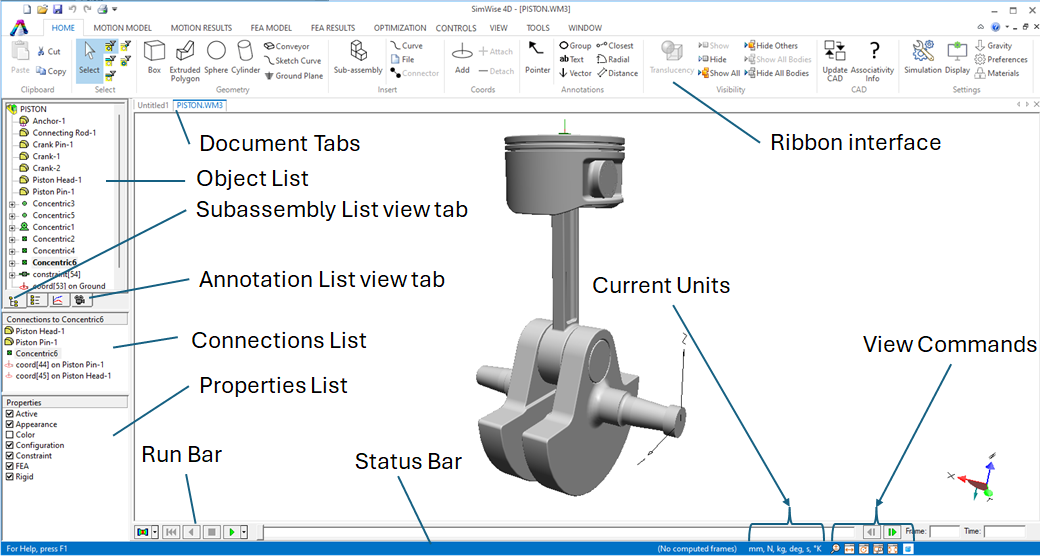Viewport: 1053px width, 556px height.
Task: Click the Show All visibility command
Action: tap(719, 73)
